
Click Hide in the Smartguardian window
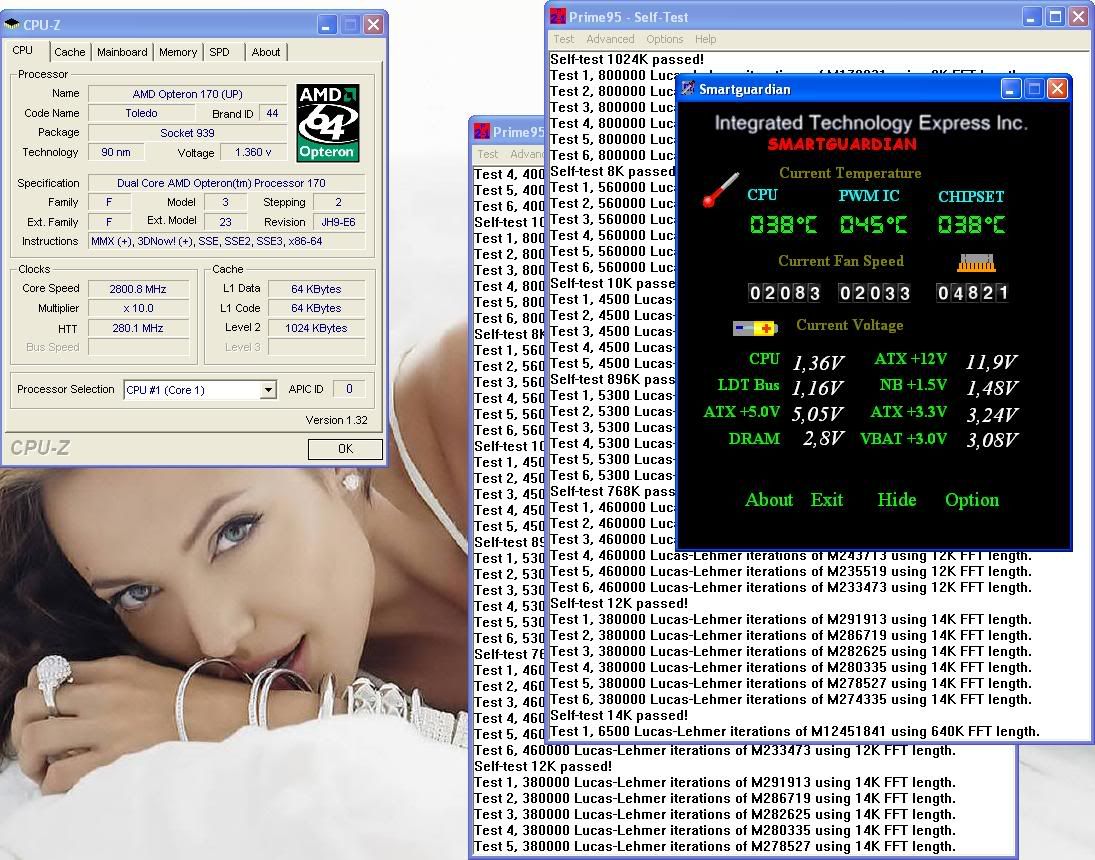coord(897,500)
